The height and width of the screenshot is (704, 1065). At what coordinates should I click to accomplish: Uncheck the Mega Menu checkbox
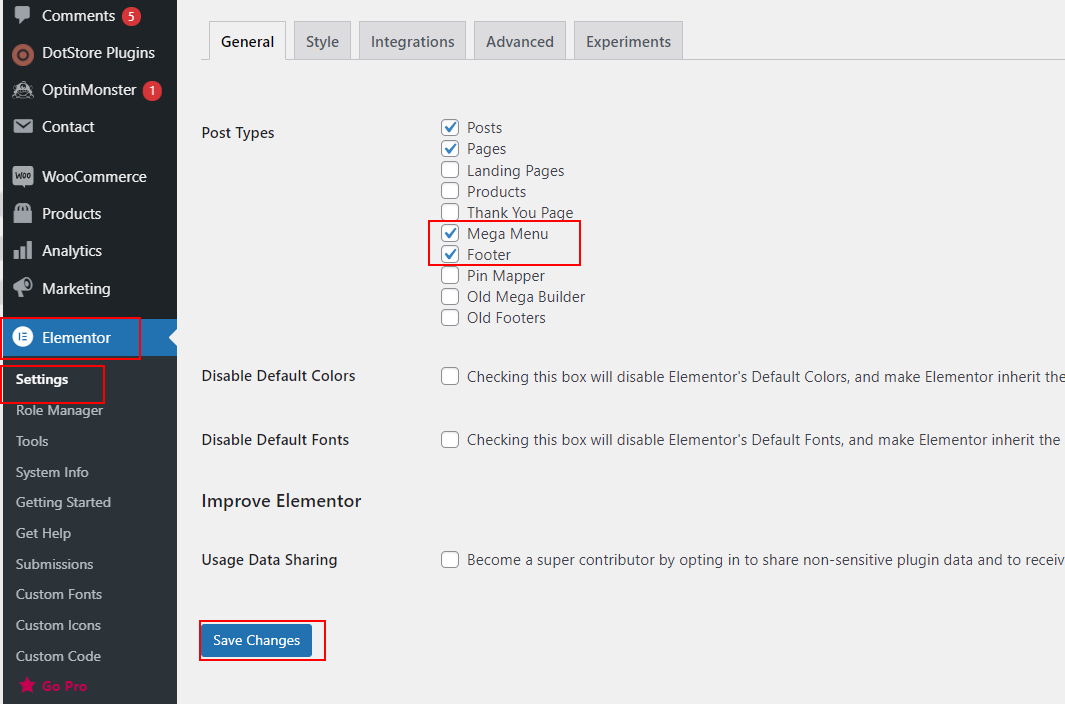coord(450,233)
